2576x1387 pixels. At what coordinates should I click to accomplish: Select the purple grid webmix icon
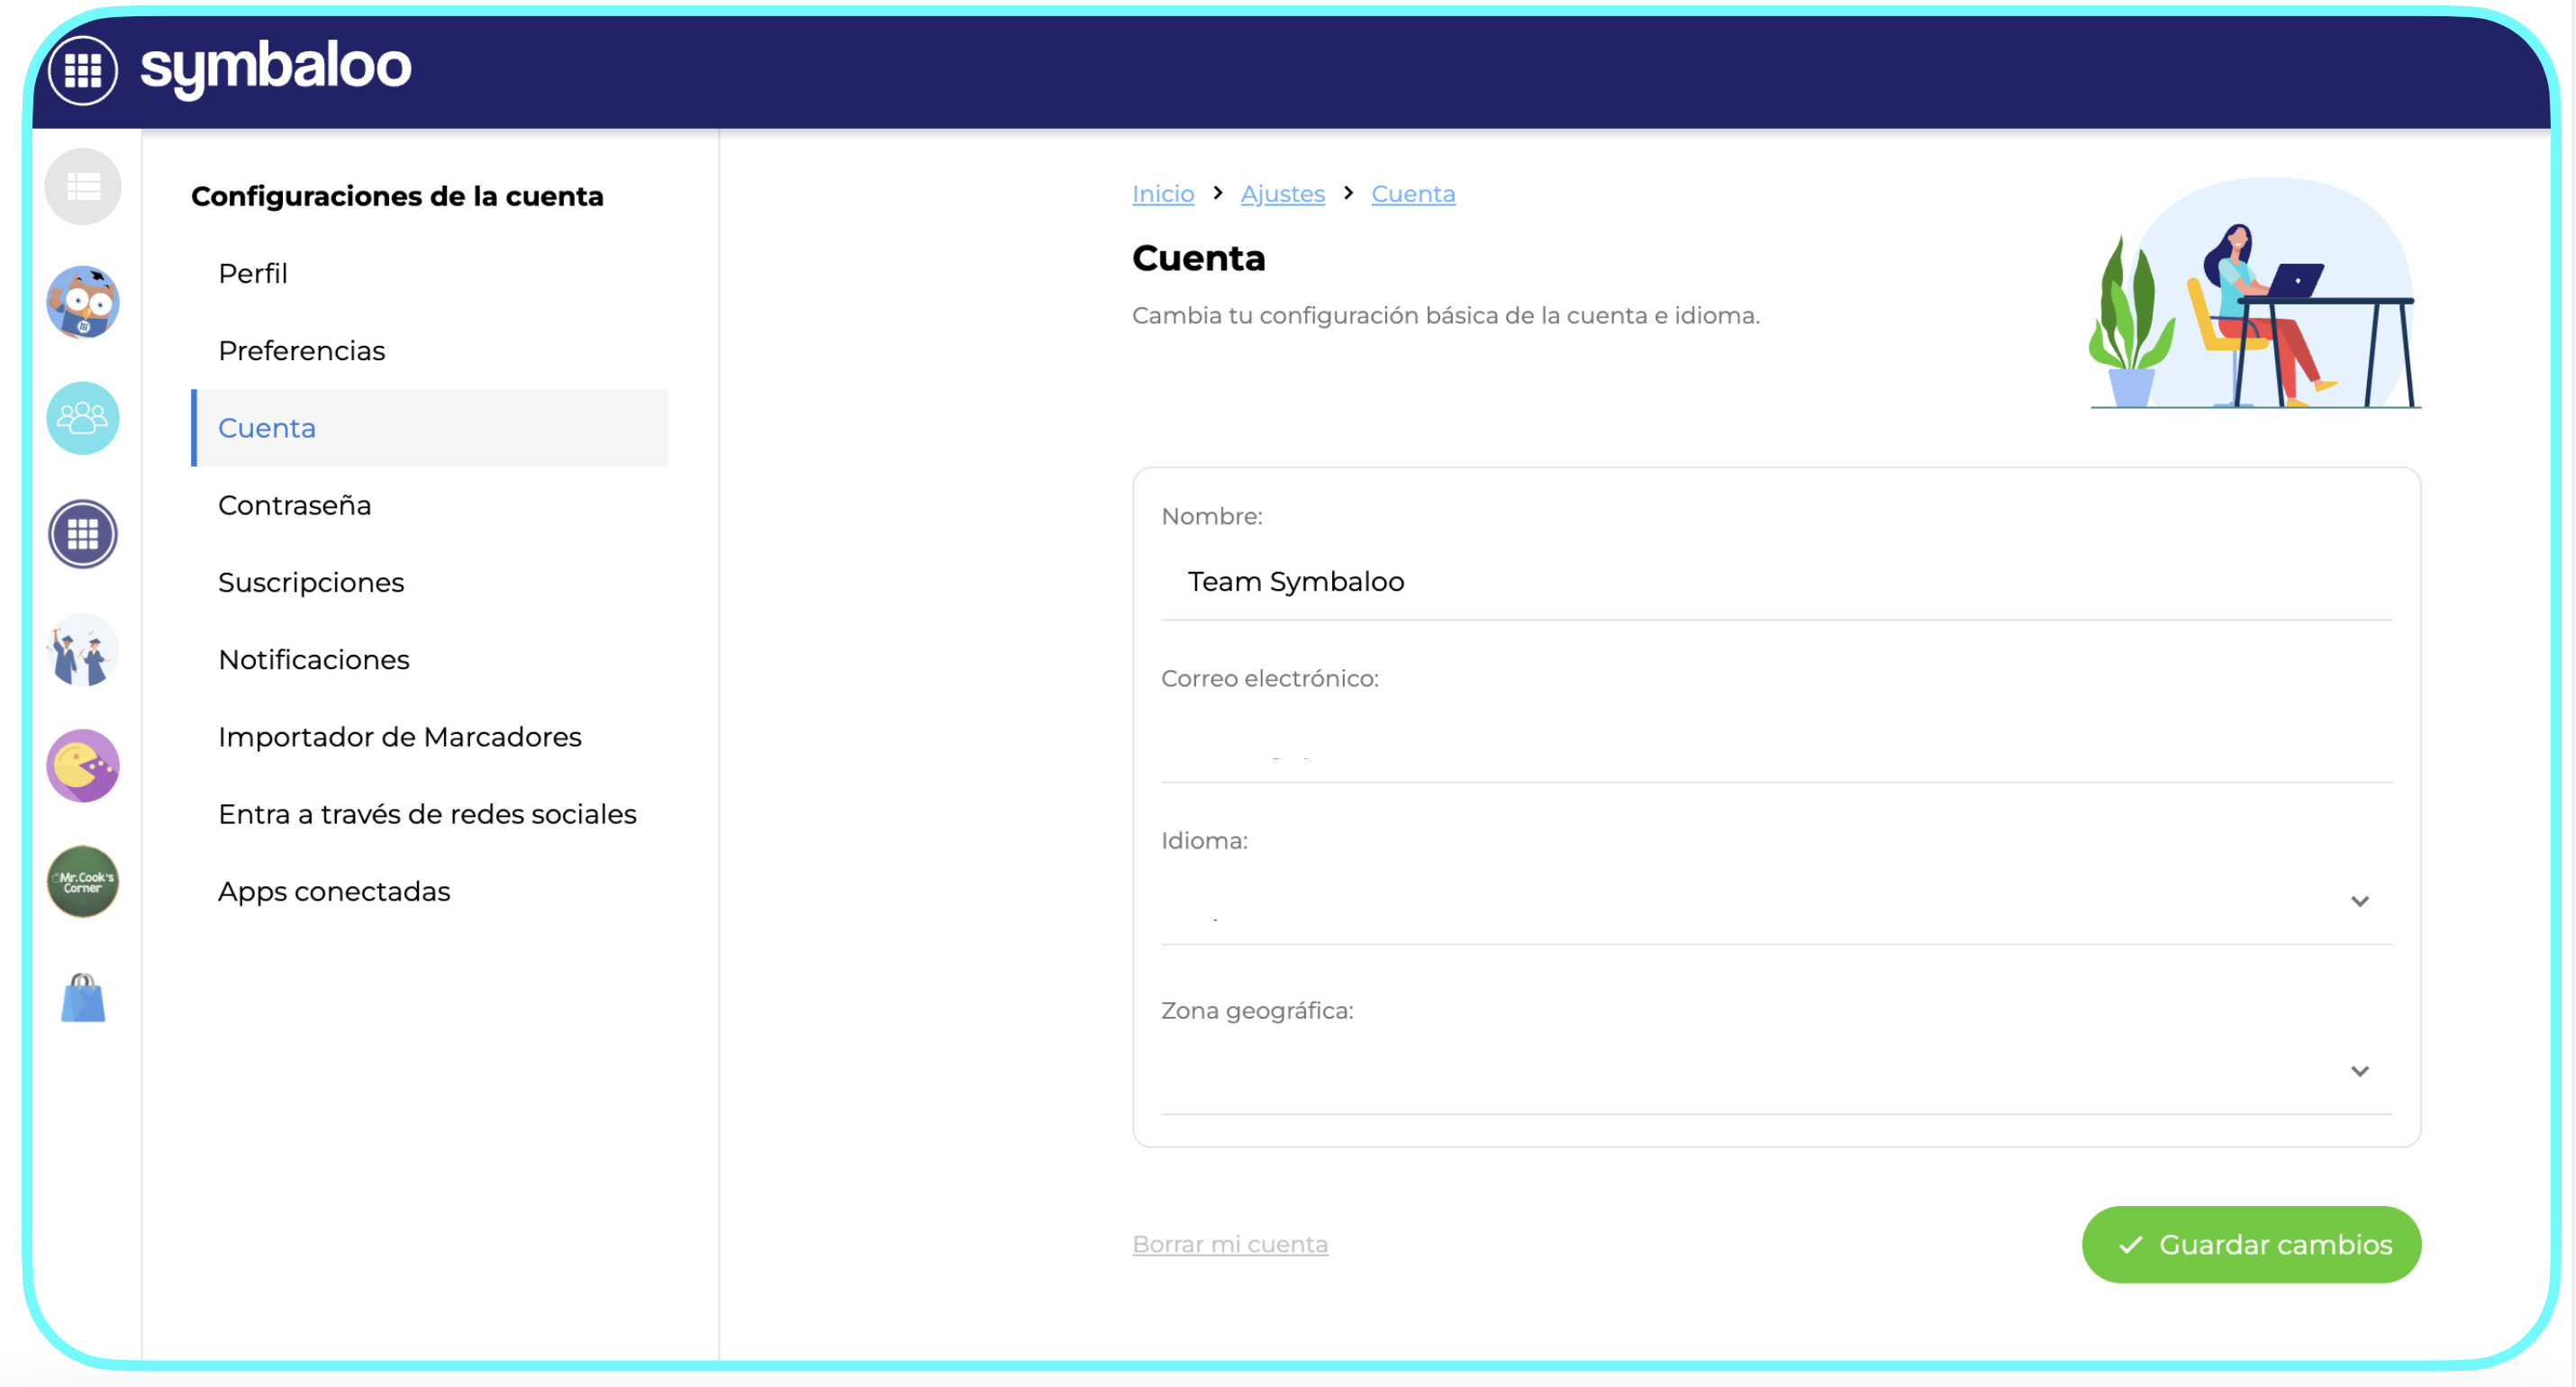(x=83, y=534)
